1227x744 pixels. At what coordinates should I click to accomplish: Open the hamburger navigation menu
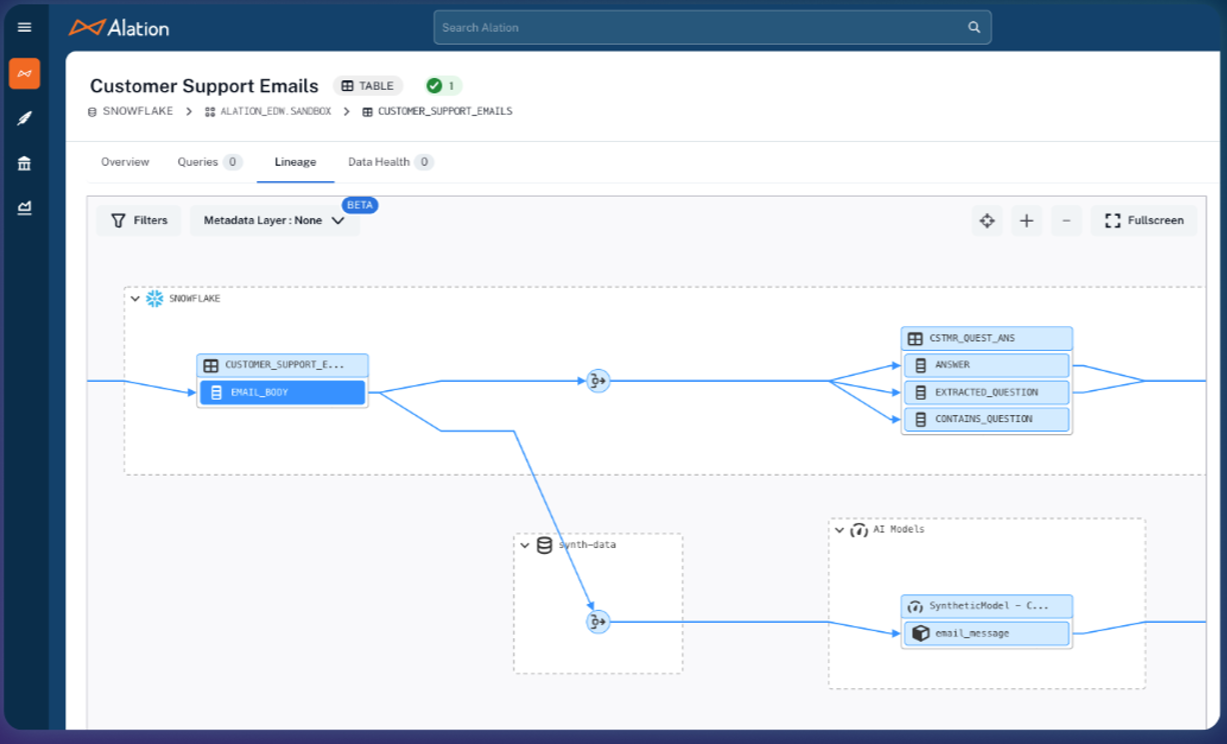(25, 28)
